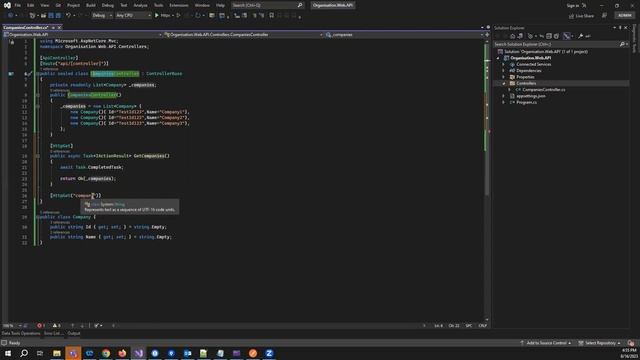Open the code cleanup brush icon
Screen dimensions: 640x360
tap(97, 326)
